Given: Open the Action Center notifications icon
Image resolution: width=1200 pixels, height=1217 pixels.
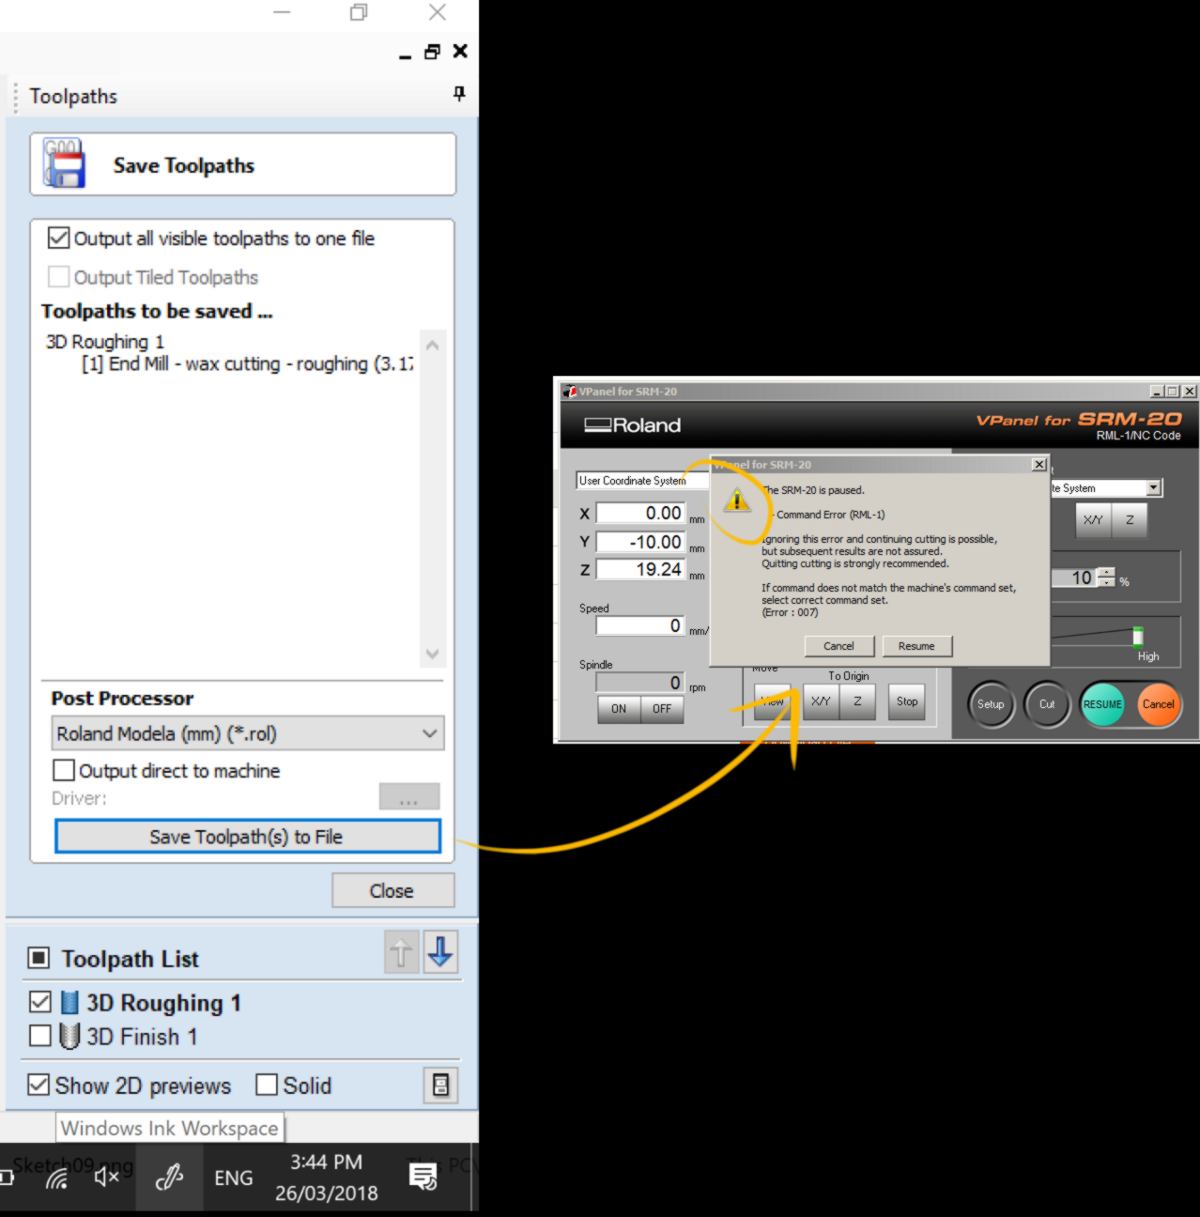Looking at the screenshot, I should 423,1177.
